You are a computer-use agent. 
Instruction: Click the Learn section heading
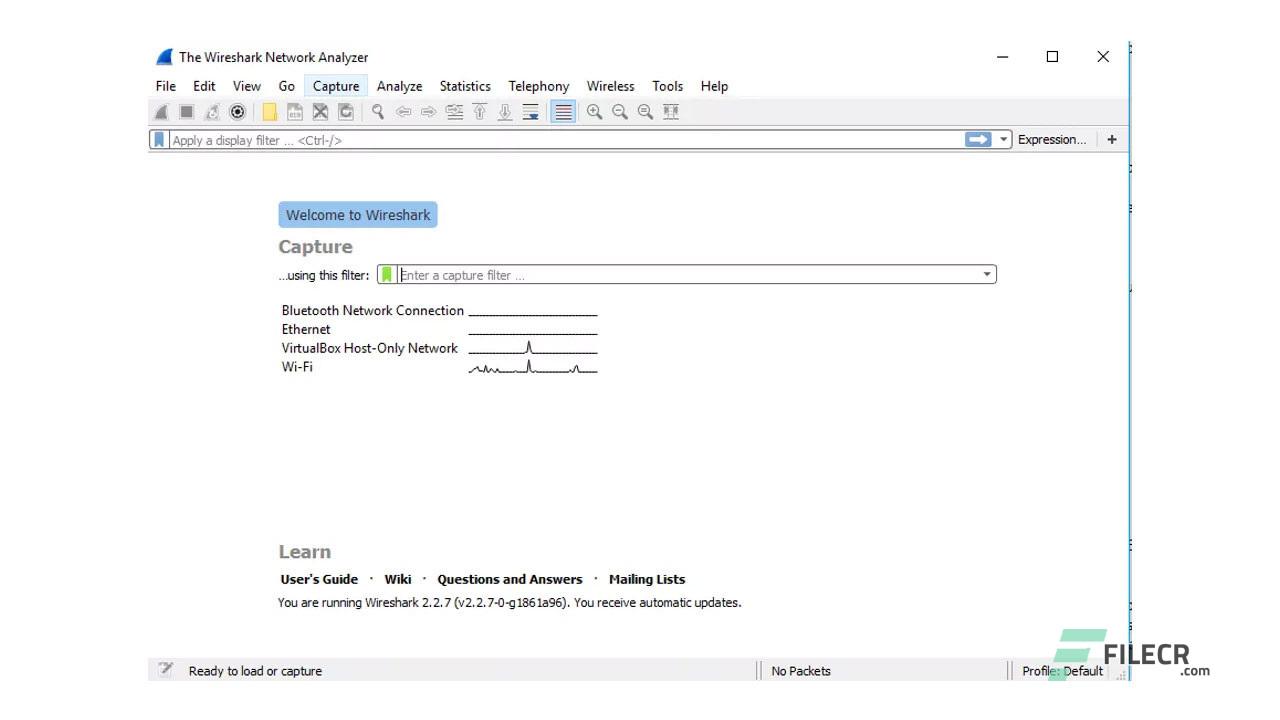(x=305, y=552)
